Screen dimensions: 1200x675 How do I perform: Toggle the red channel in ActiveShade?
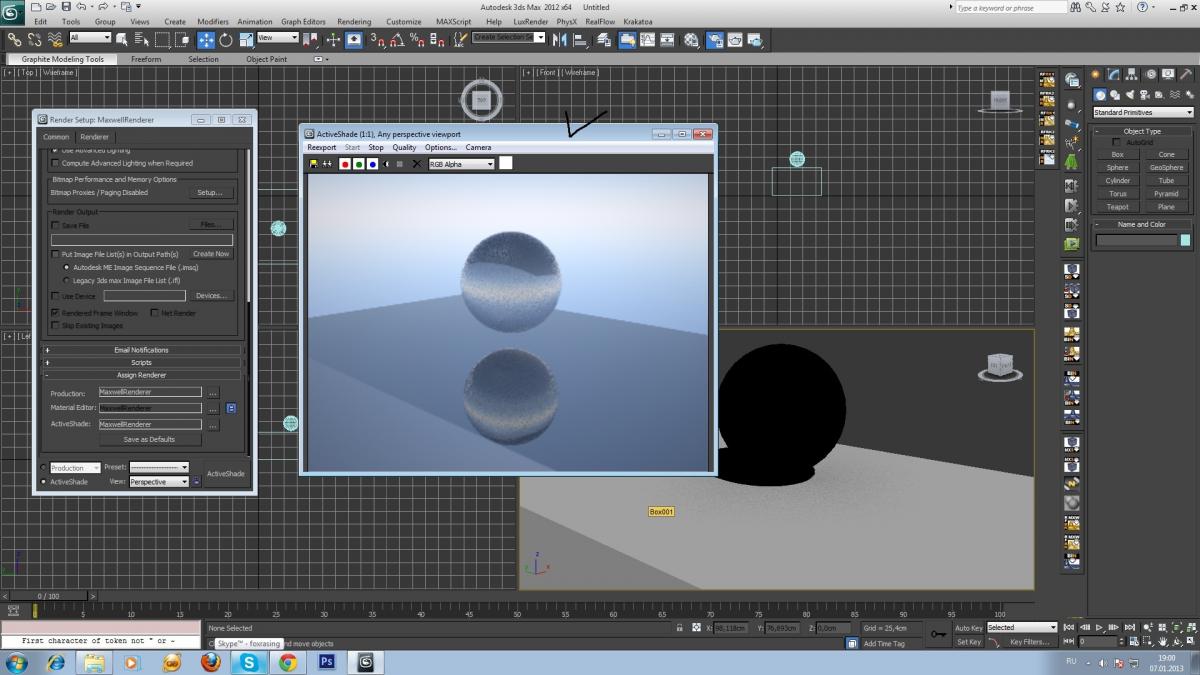click(345, 164)
